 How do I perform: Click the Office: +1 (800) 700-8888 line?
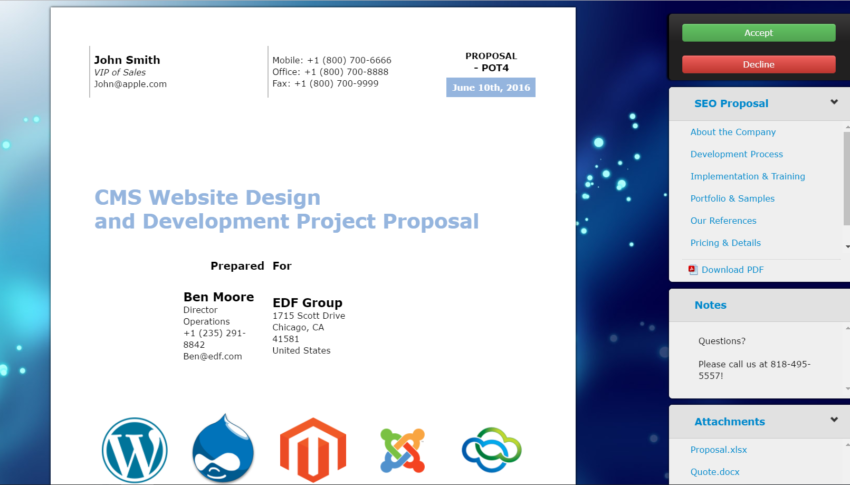point(330,72)
